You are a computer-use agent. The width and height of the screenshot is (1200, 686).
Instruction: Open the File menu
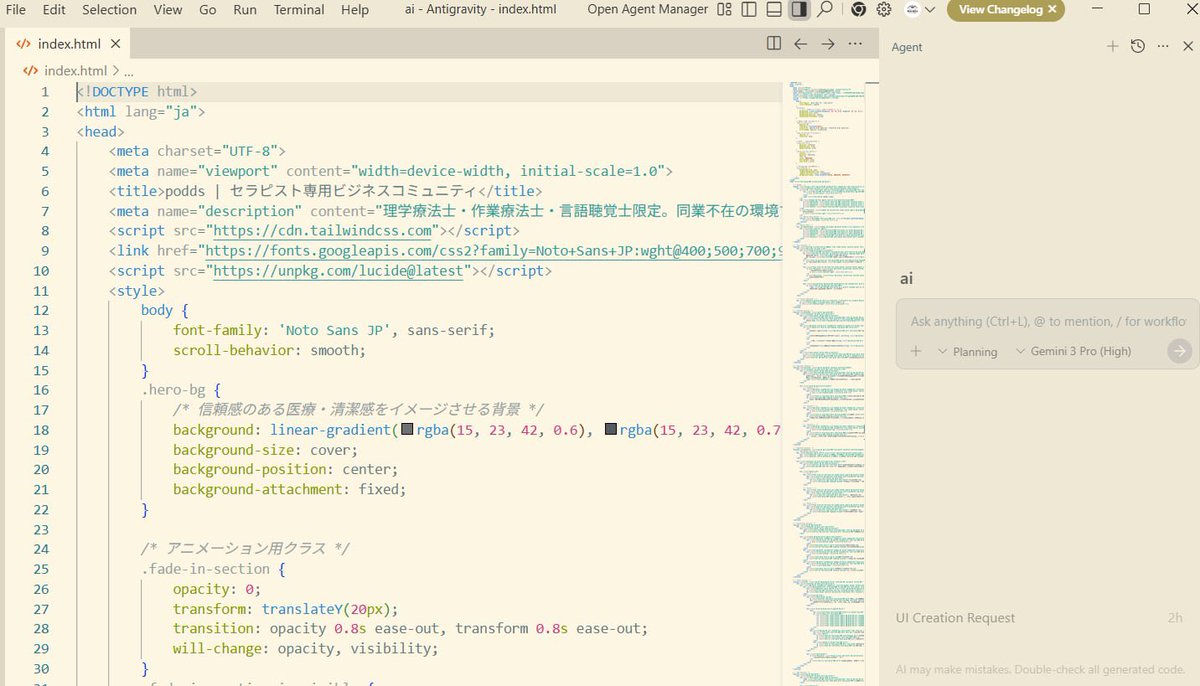[16, 10]
